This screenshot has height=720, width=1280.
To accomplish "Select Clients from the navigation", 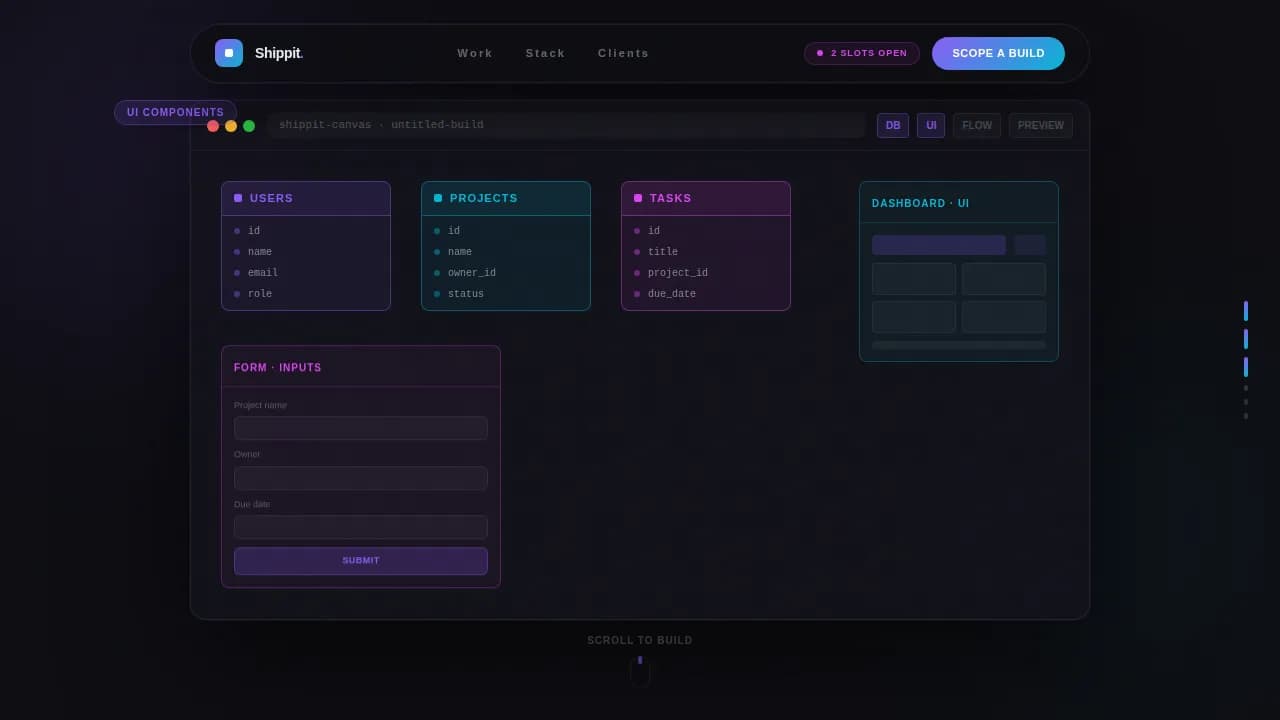I will coord(623,53).
